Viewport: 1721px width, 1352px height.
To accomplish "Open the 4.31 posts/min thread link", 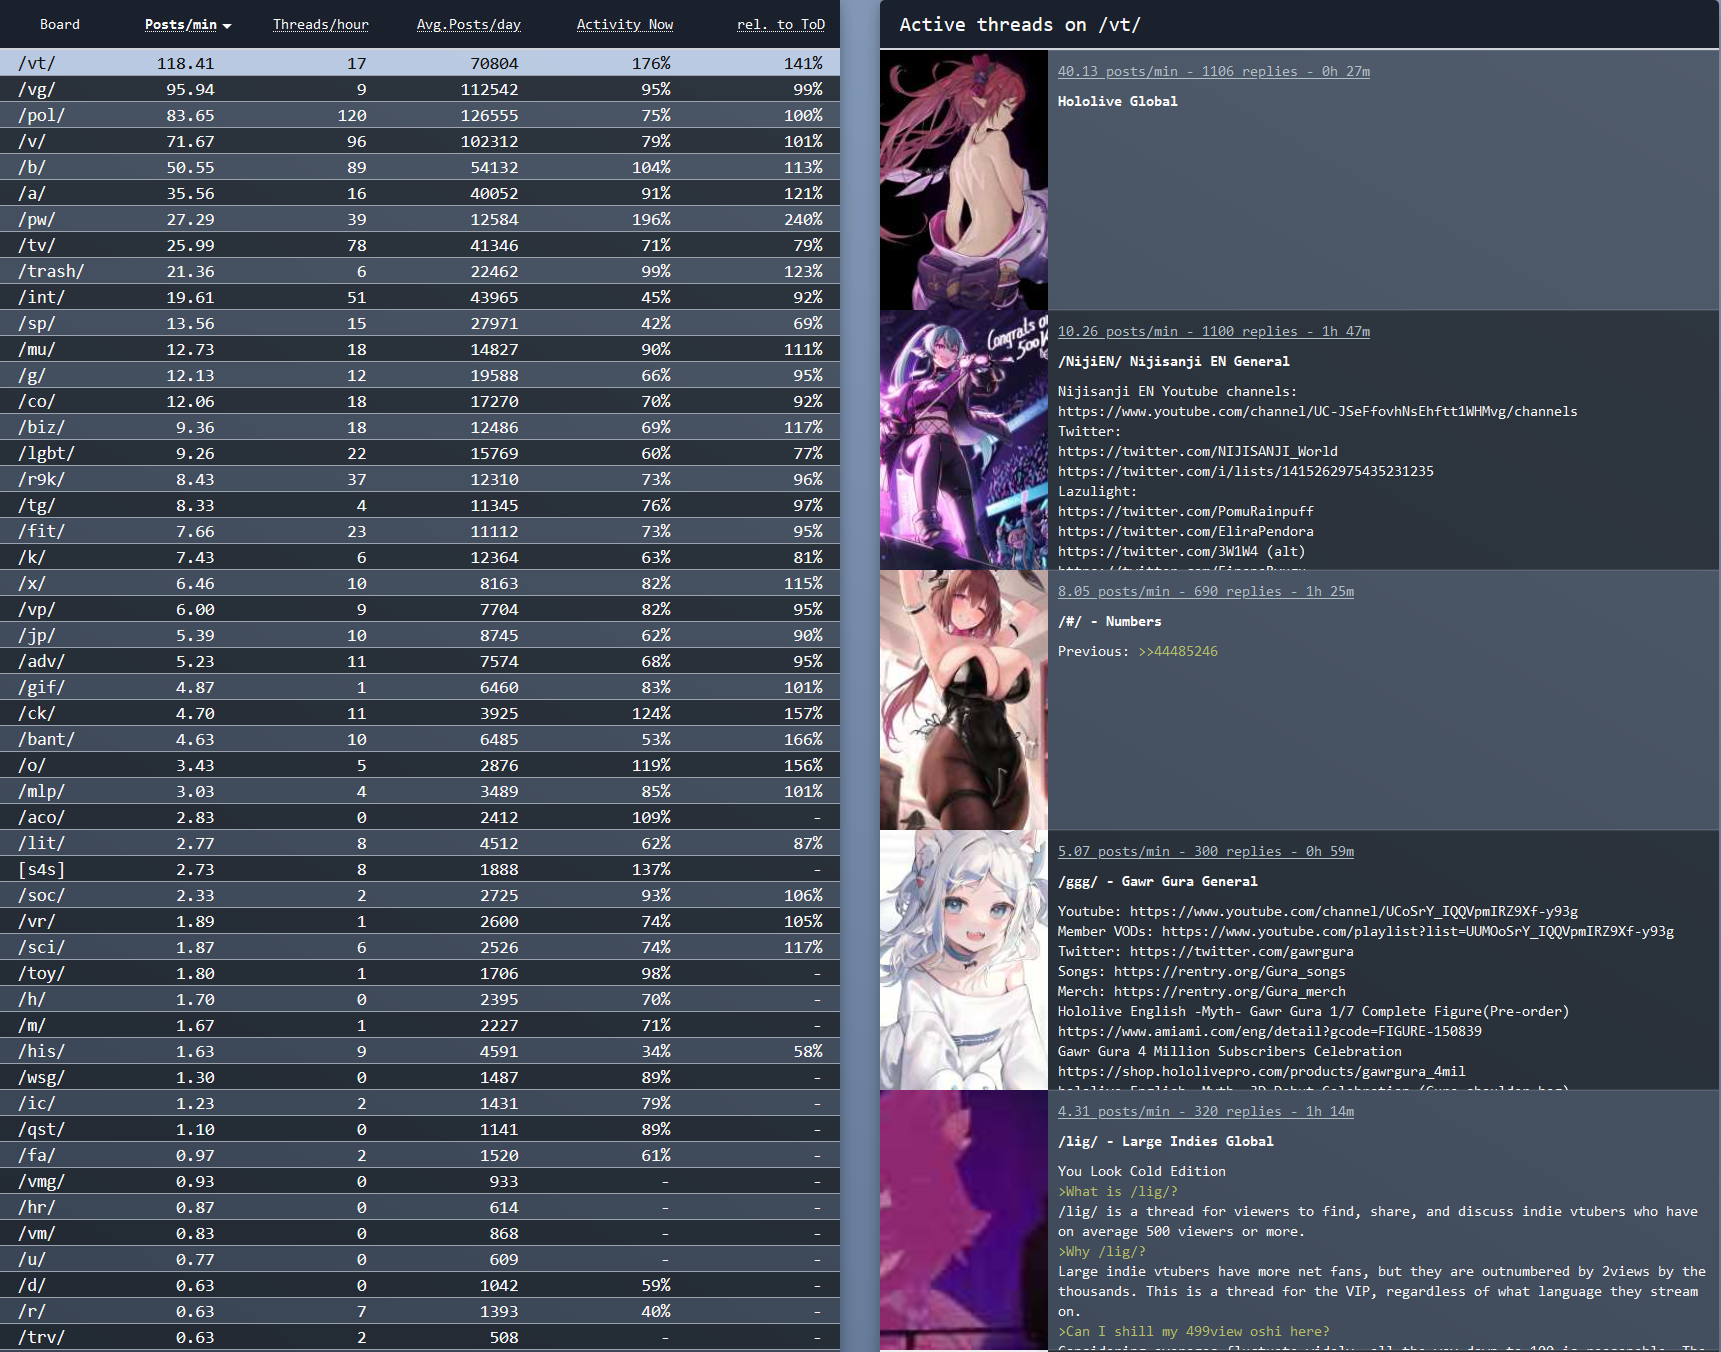I will tap(1206, 1111).
